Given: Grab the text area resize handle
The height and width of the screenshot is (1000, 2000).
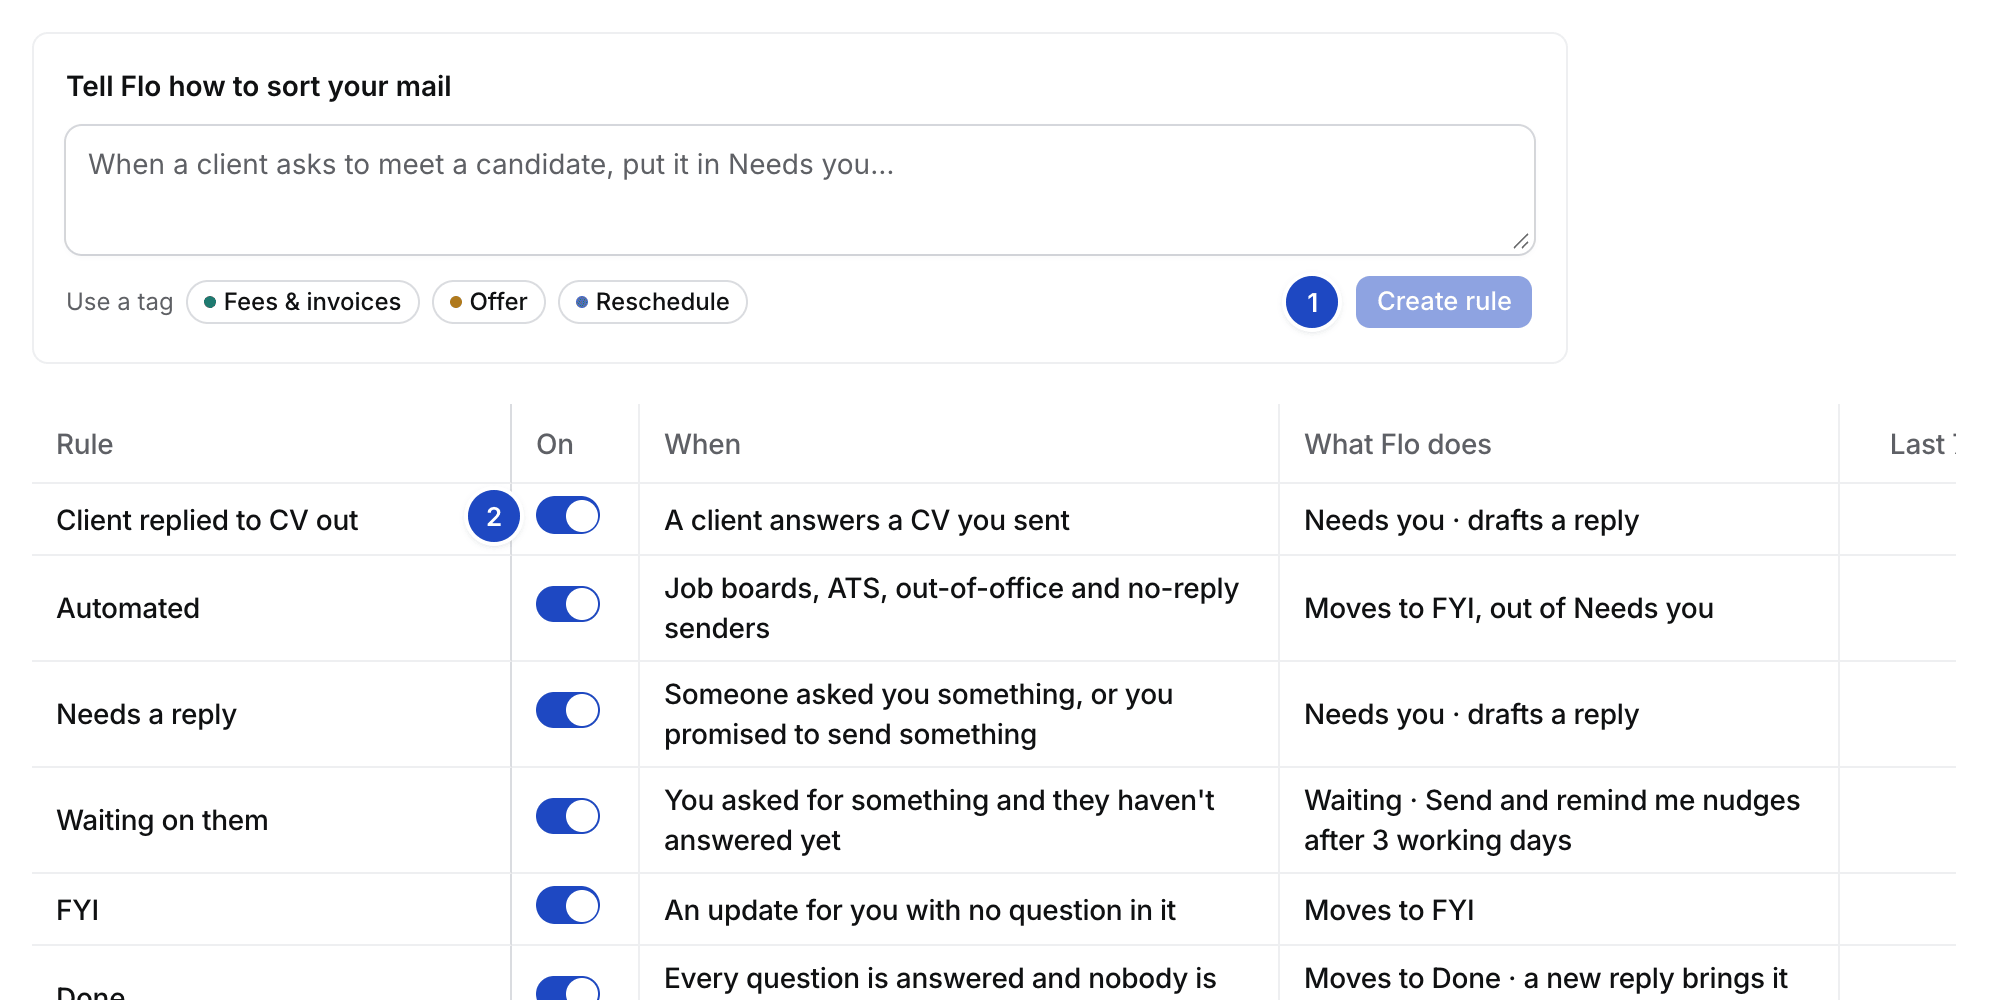Looking at the screenshot, I should tap(1521, 241).
